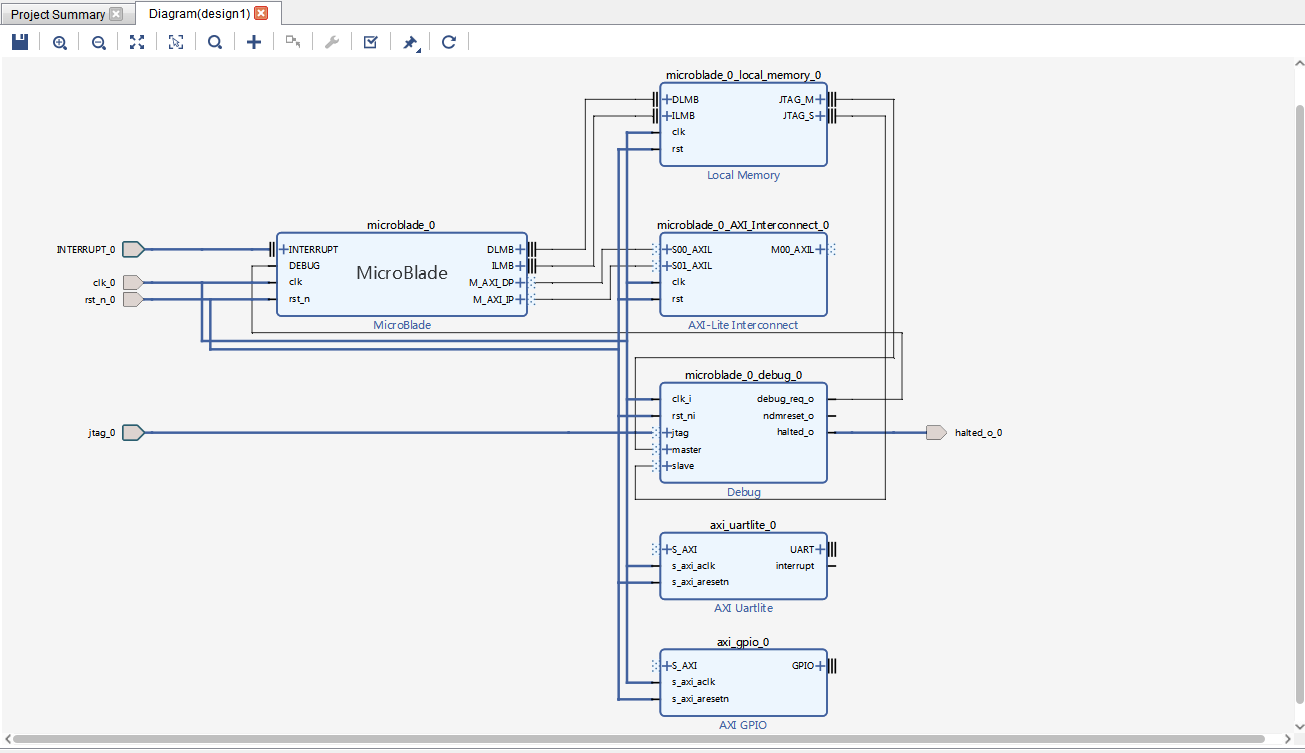Click the horizontal scrollbar below the diagram

coord(650,740)
